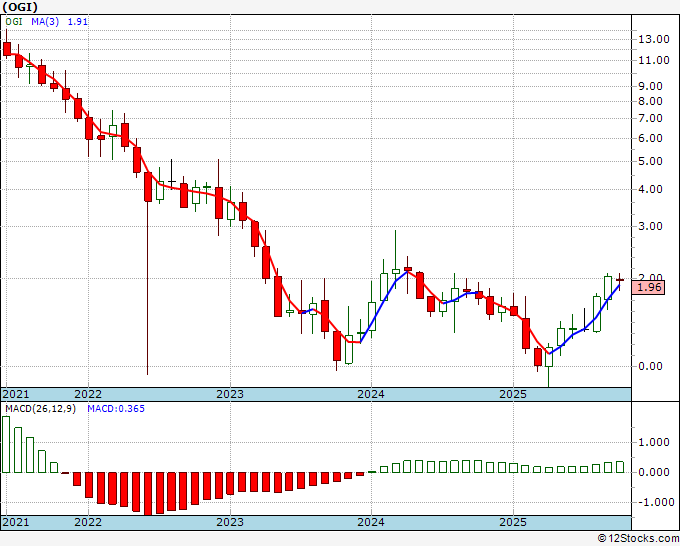Click the deepest red MACD bar mid-2022
The image size is (680, 546).
tap(148, 494)
